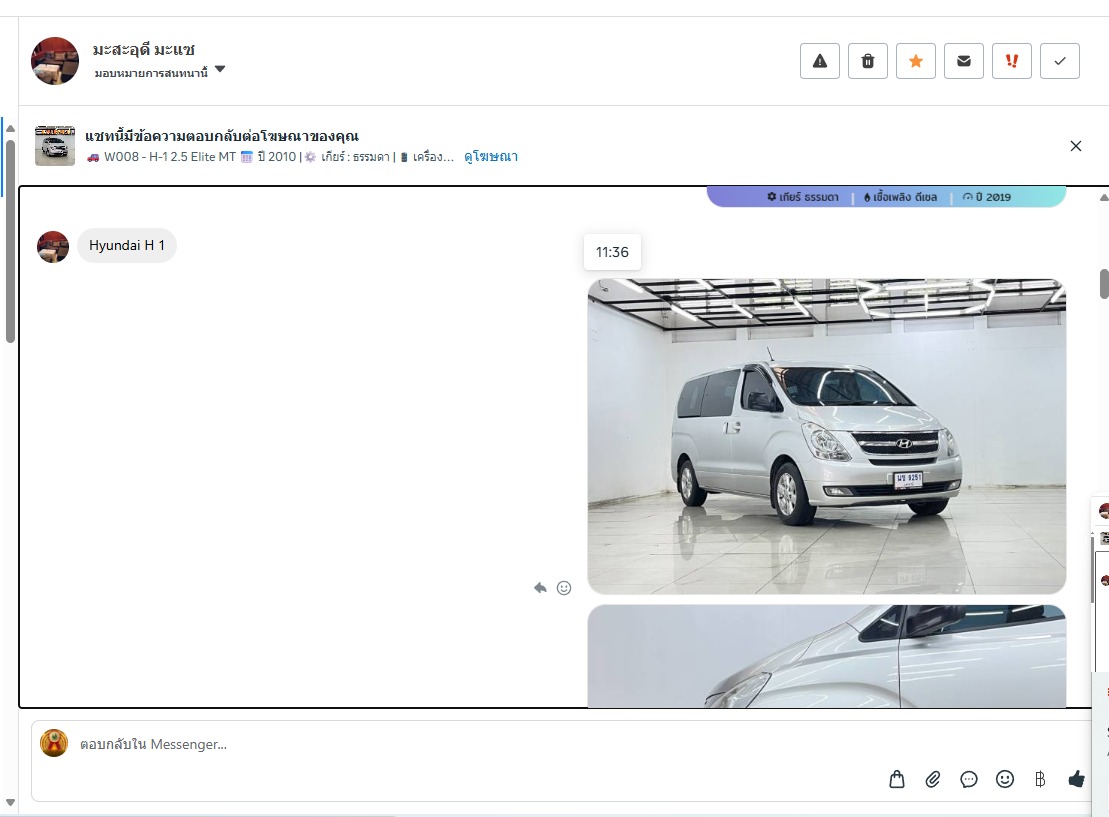Open the ad thumbnail in banner
The height and width of the screenshot is (817, 1109).
(x=55, y=146)
